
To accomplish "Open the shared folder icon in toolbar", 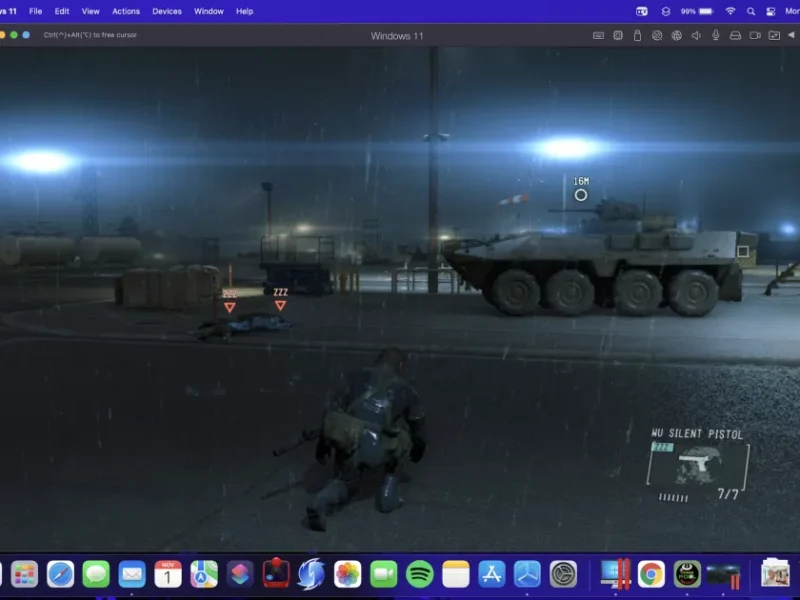I will point(774,35).
